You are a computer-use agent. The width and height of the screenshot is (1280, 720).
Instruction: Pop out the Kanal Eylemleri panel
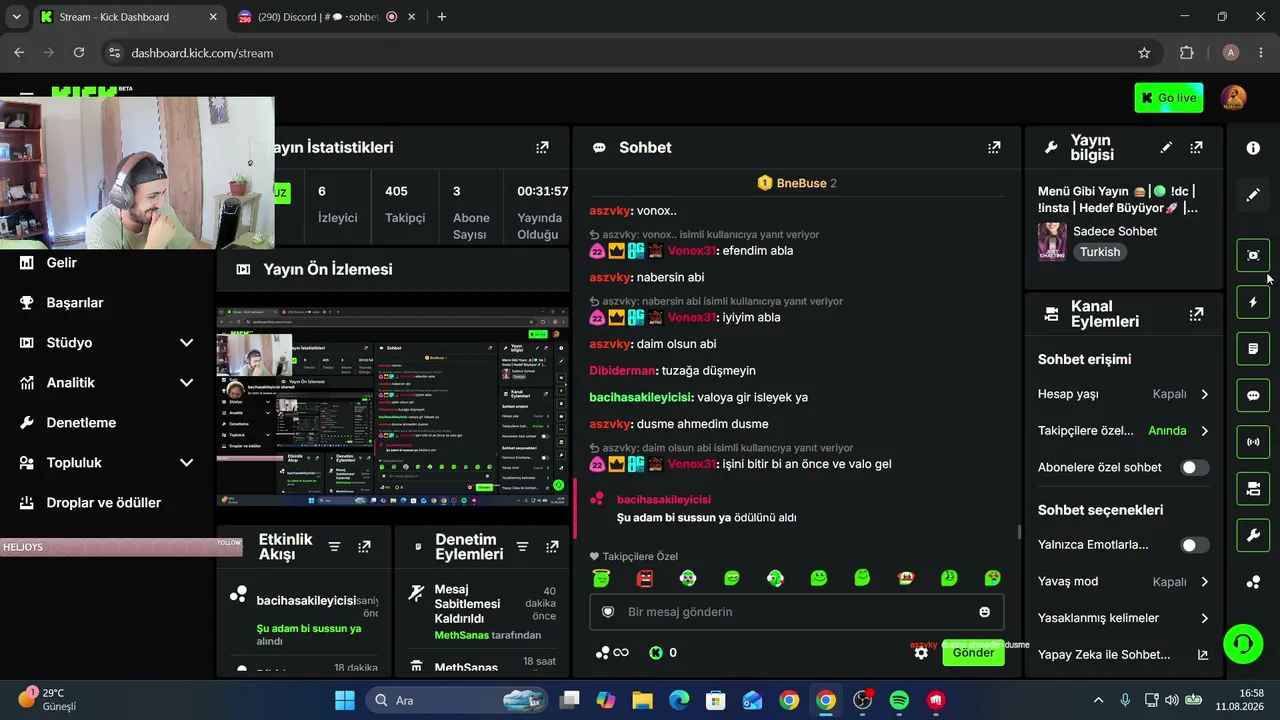click(1196, 314)
